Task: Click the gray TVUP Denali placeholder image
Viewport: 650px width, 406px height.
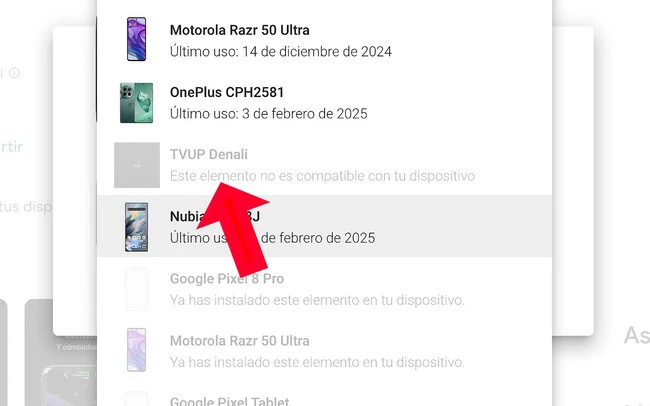Action: click(137, 165)
